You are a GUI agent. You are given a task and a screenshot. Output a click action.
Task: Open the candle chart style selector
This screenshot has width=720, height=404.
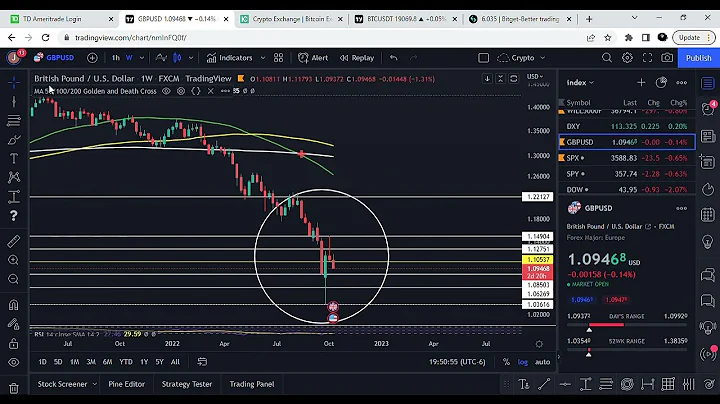pyautogui.click(x=177, y=58)
